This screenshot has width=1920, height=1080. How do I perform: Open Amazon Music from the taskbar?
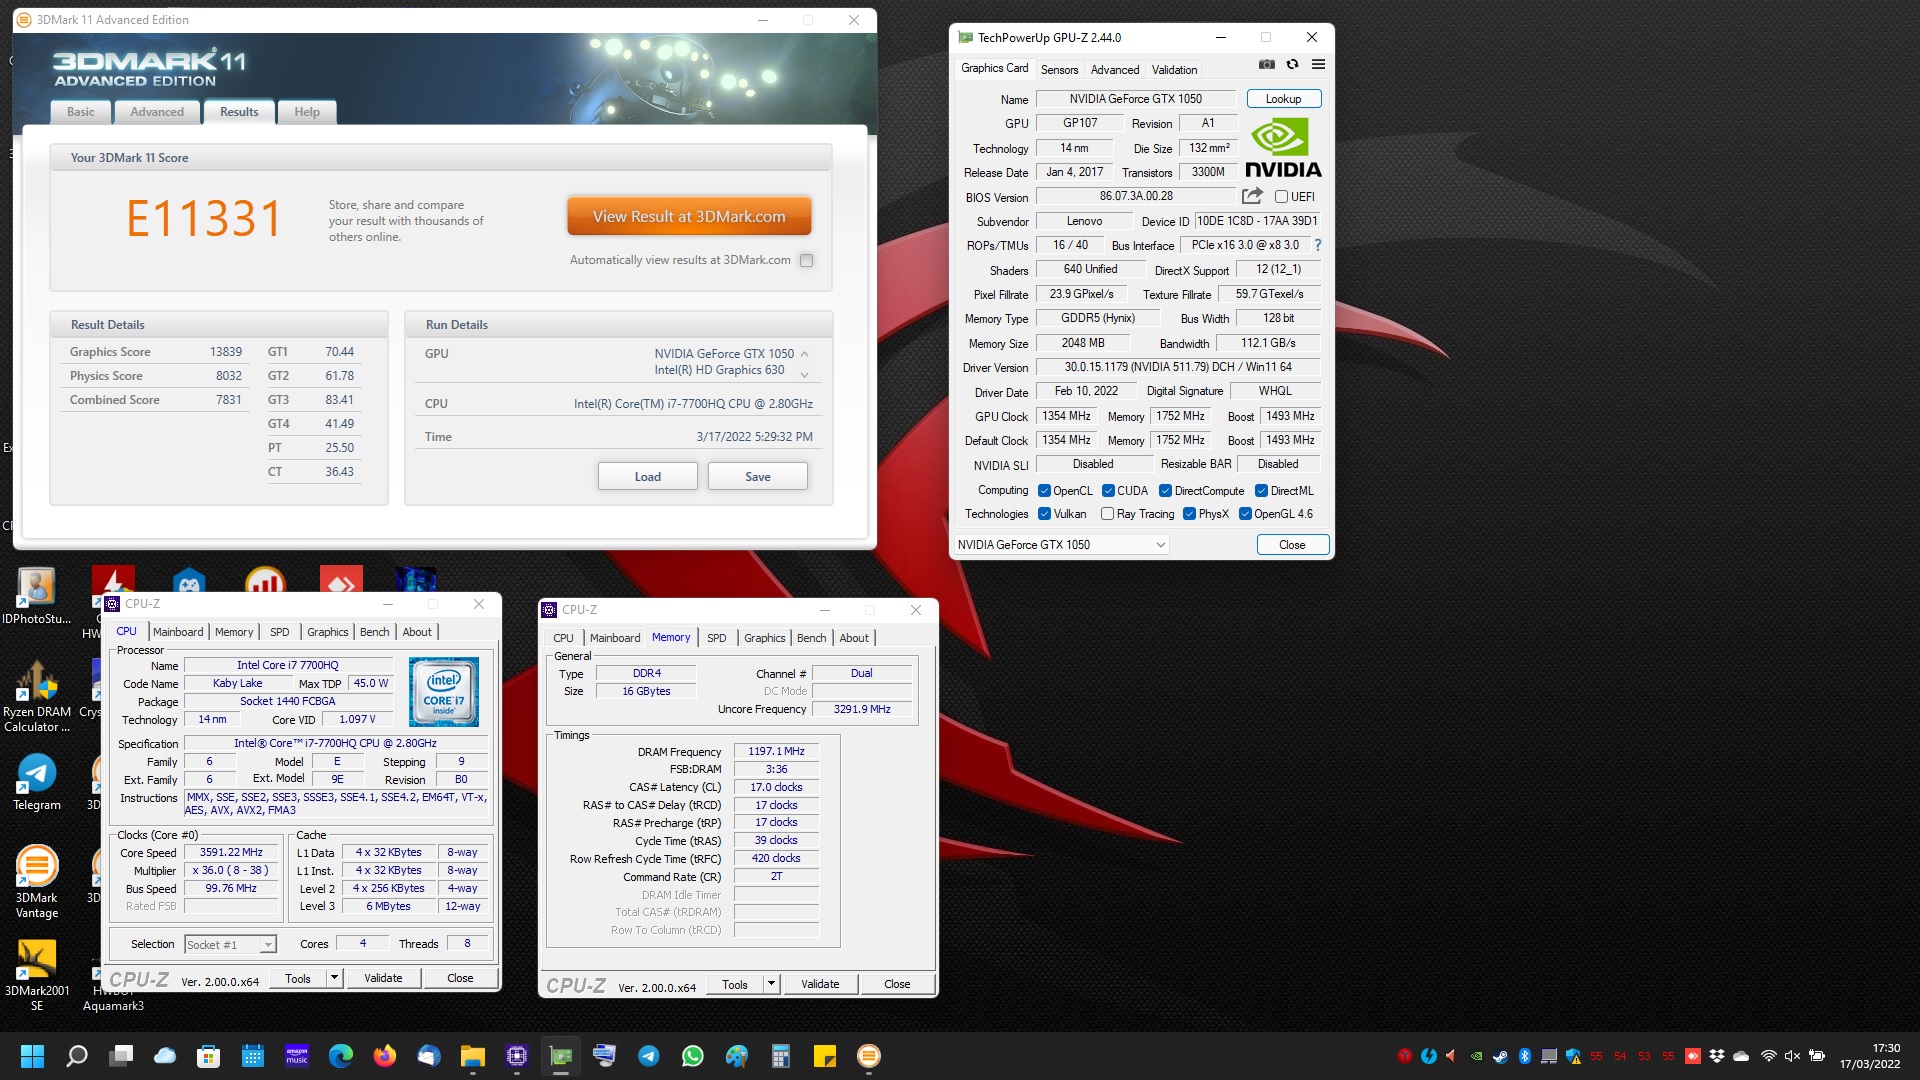(x=297, y=1056)
